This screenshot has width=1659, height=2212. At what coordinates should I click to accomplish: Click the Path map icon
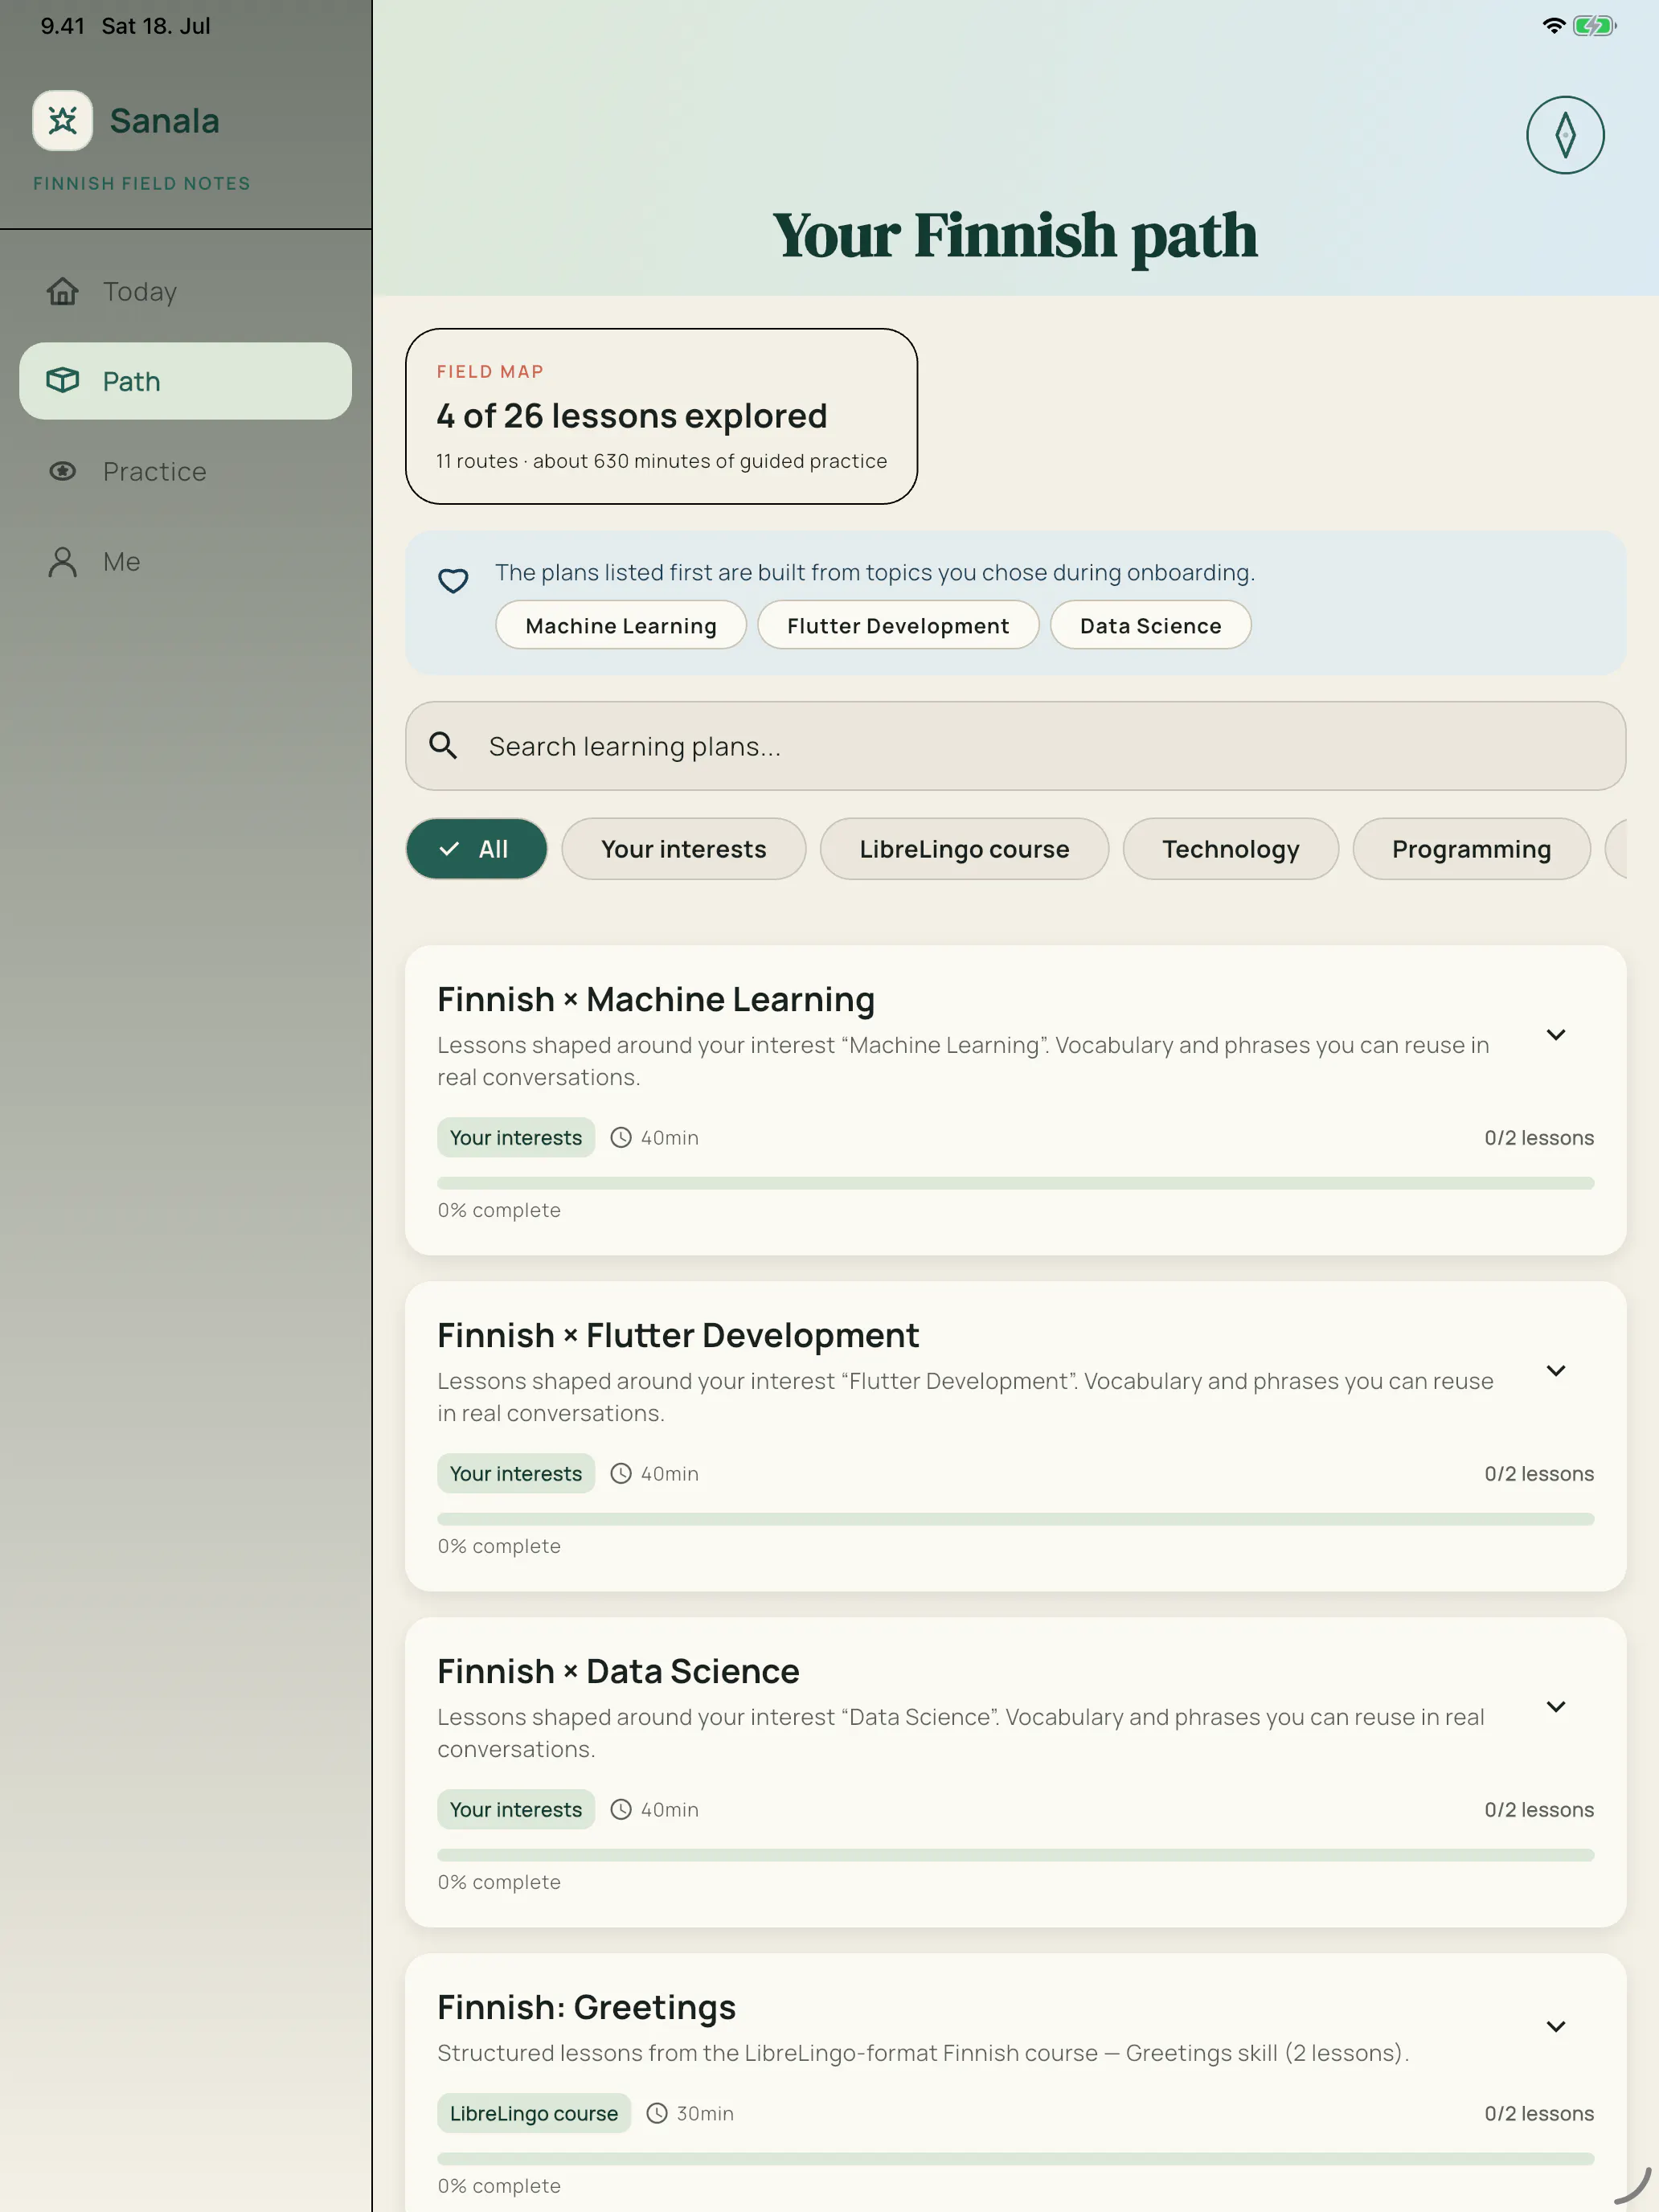click(x=62, y=381)
